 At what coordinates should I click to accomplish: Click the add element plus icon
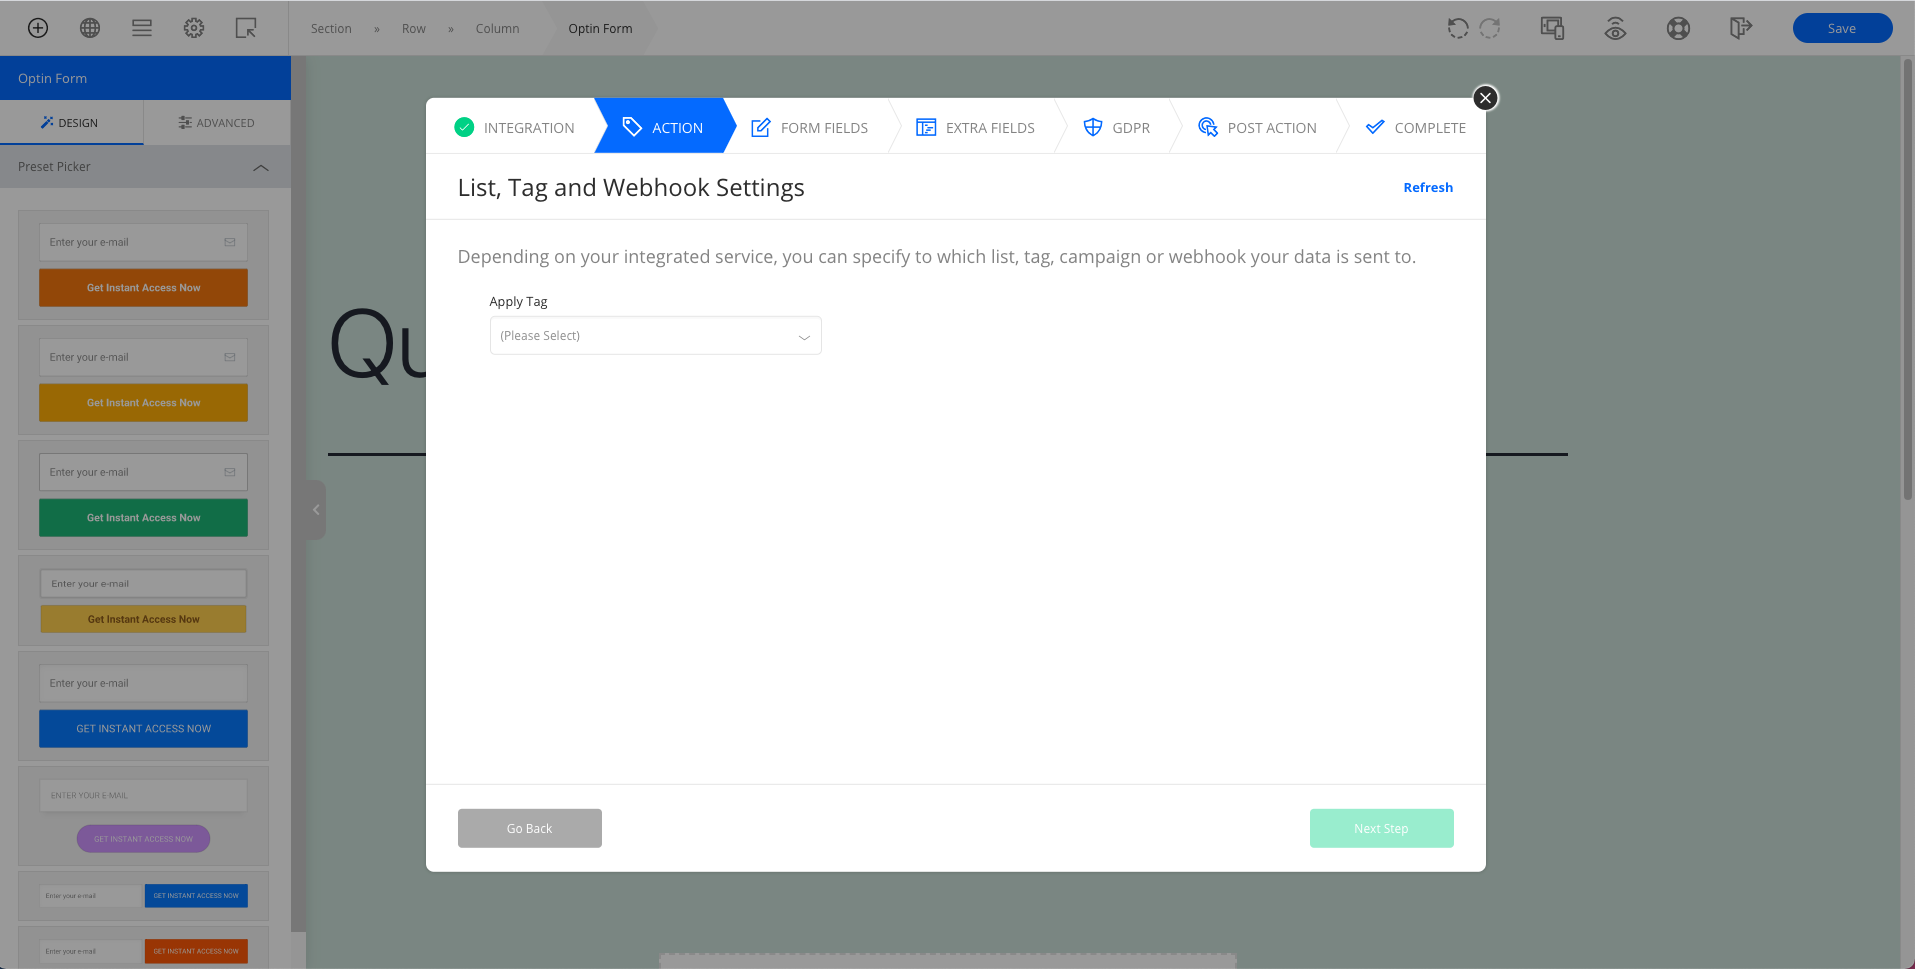(38, 28)
